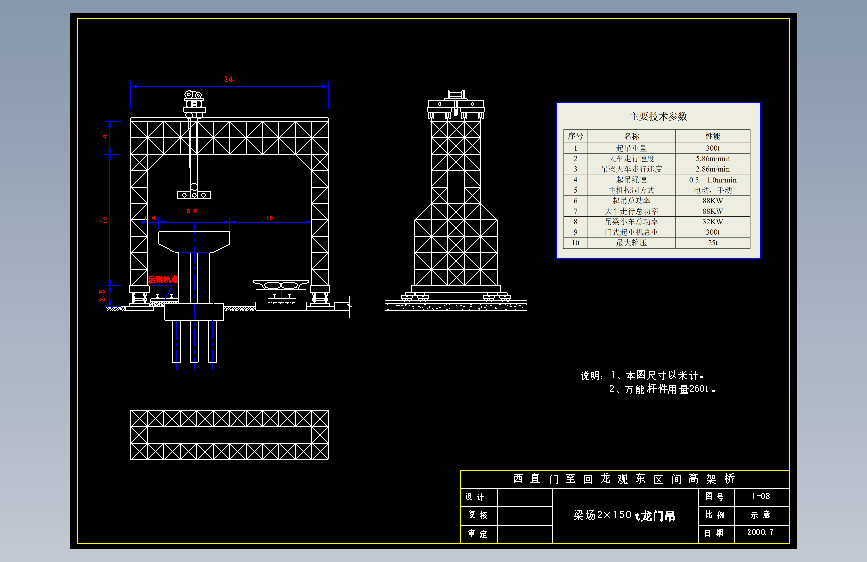The height and width of the screenshot is (562, 867).
Task: Click the 复核 label in the title block
Action: [478, 515]
